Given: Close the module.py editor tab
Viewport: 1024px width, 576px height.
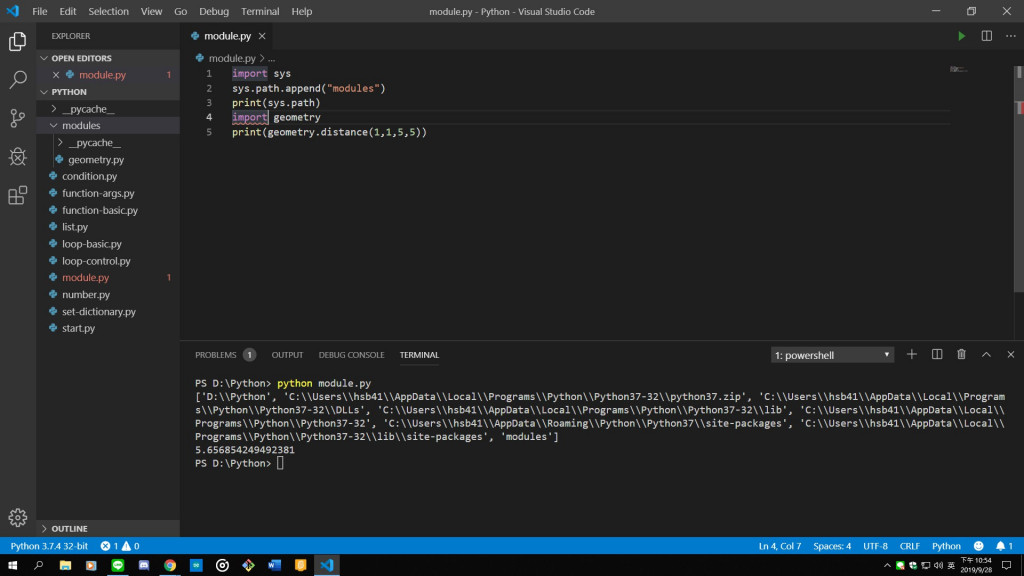Looking at the screenshot, I should pyautogui.click(x=262, y=36).
